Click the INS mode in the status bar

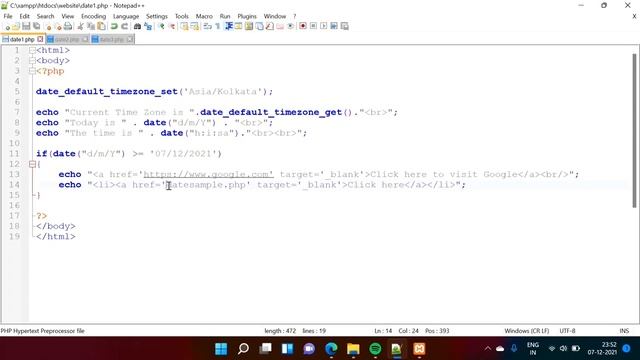pyautogui.click(x=624, y=331)
